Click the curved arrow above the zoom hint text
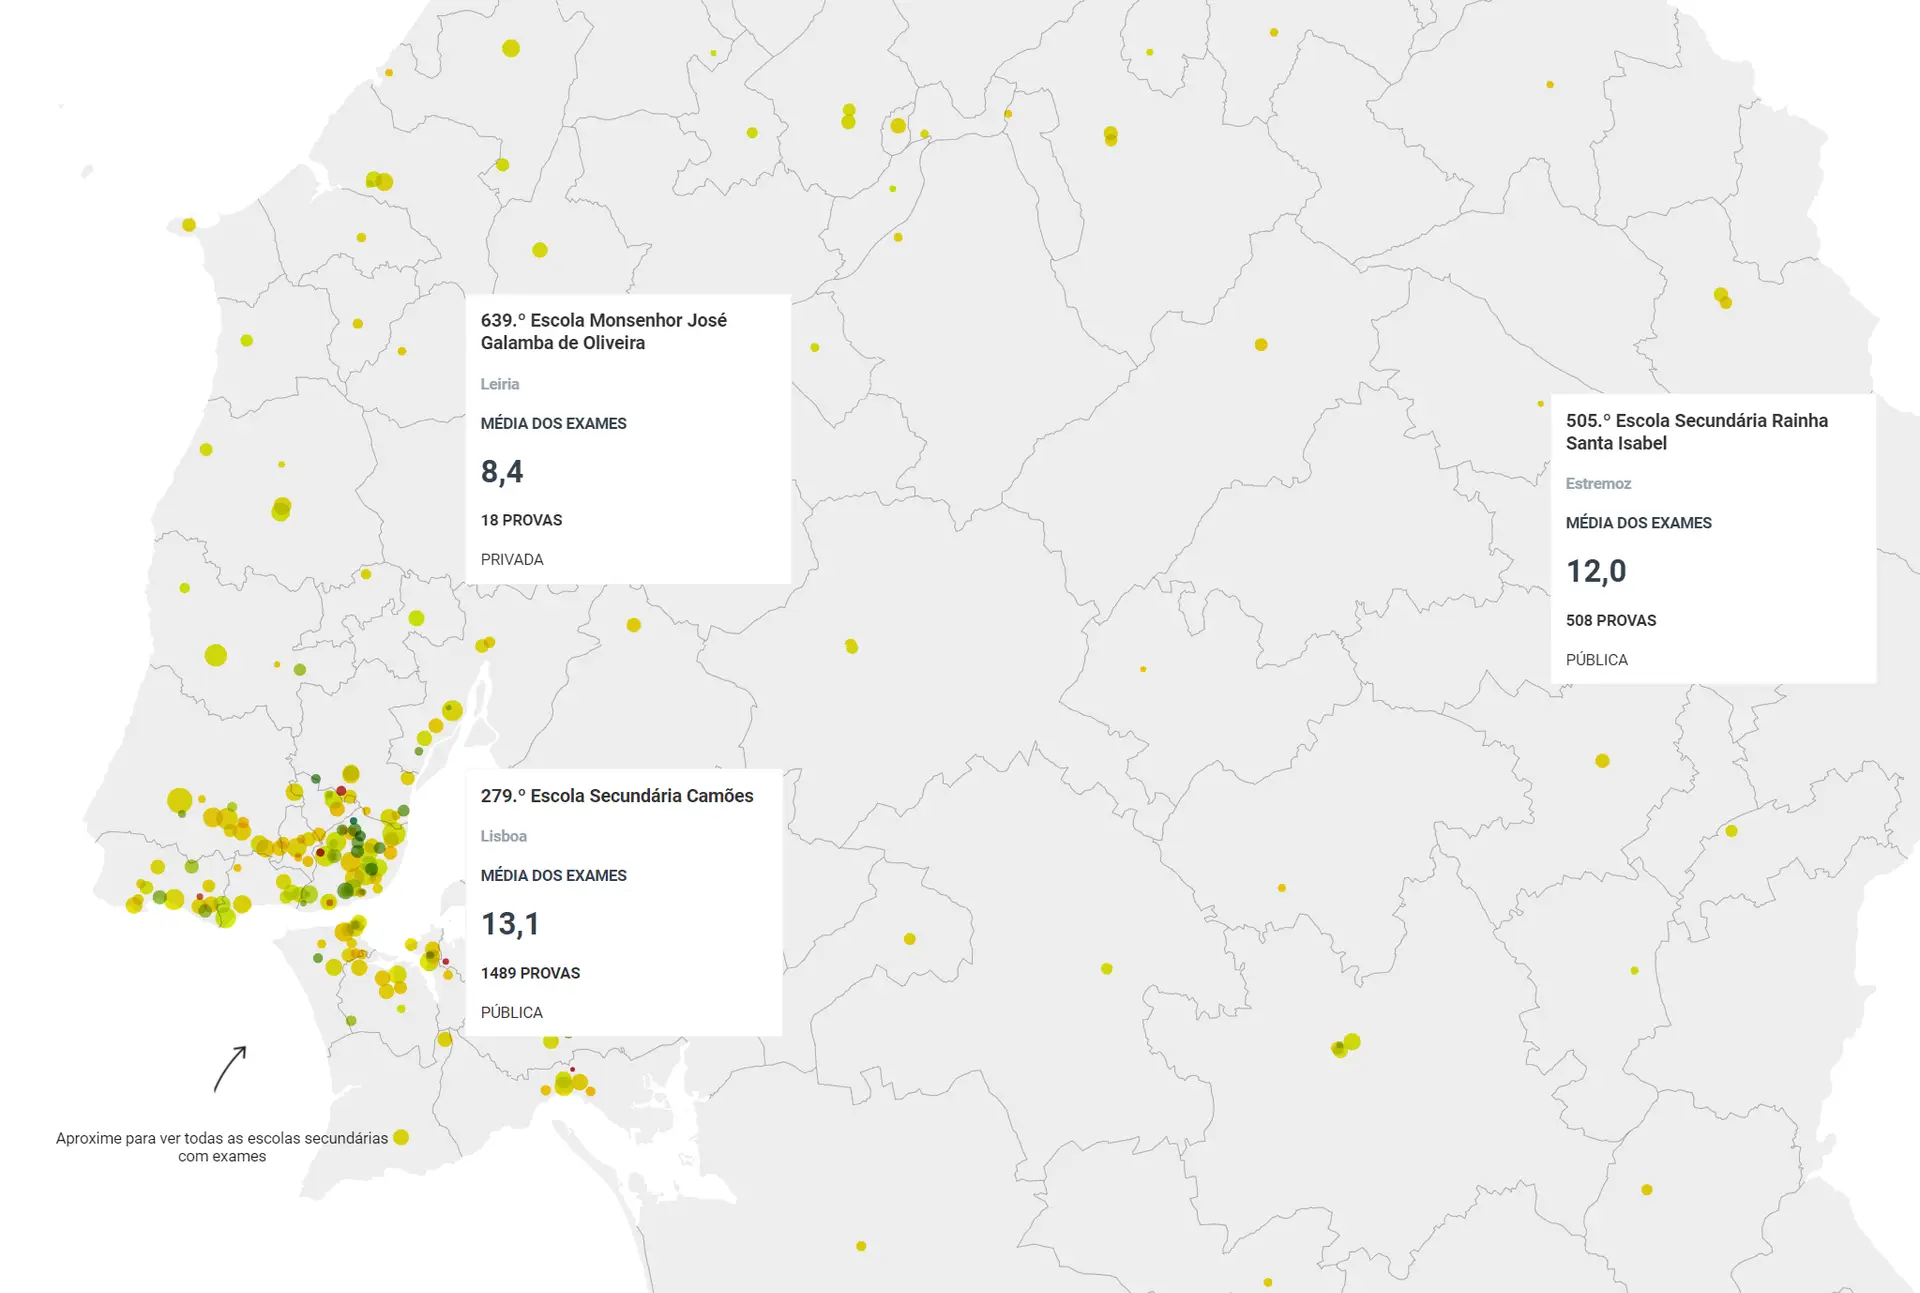The width and height of the screenshot is (1920, 1293). (x=230, y=1068)
